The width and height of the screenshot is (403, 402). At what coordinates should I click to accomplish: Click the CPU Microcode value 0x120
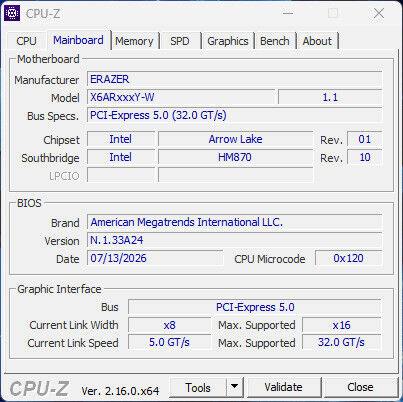click(x=348, y=258)
